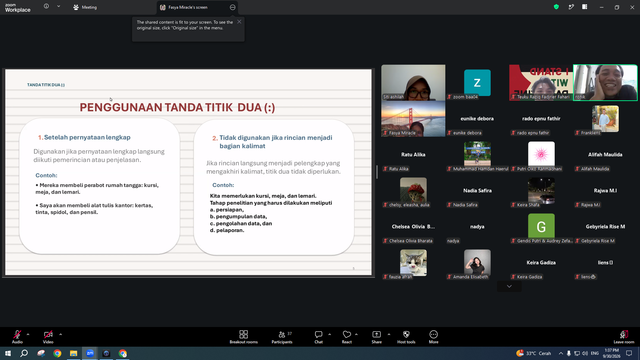The height and width of the screenshot is (360, 640).
Task: Toggle the panel layout icon in the title bar
Action: (x=584, y=7)
